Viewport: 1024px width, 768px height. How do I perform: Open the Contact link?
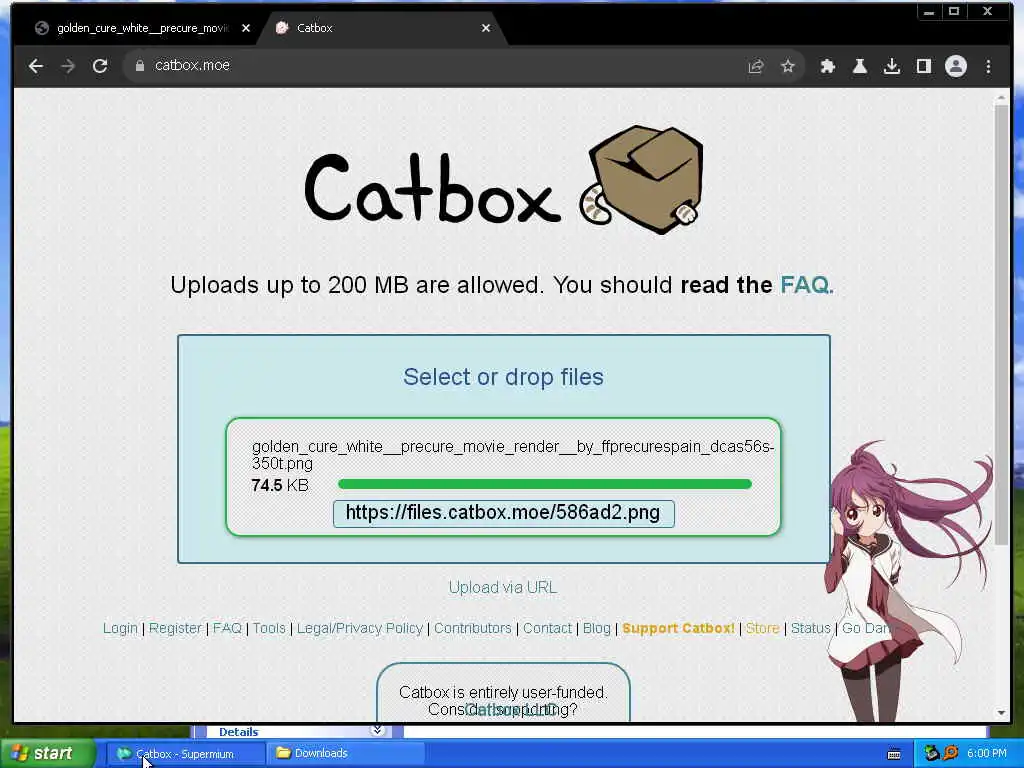pos(547,628)
